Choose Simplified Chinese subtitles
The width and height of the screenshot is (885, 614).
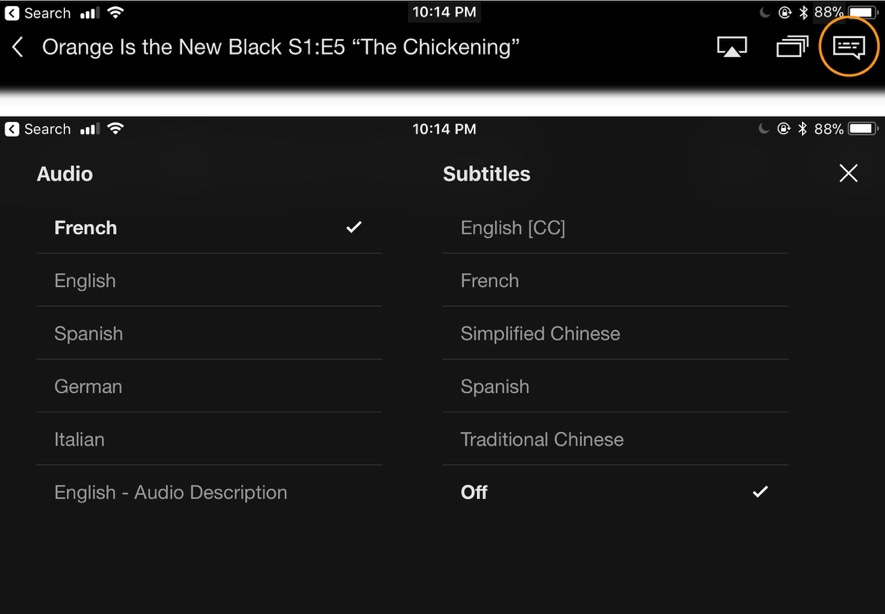pyautogui.click(x=539, y=333)
